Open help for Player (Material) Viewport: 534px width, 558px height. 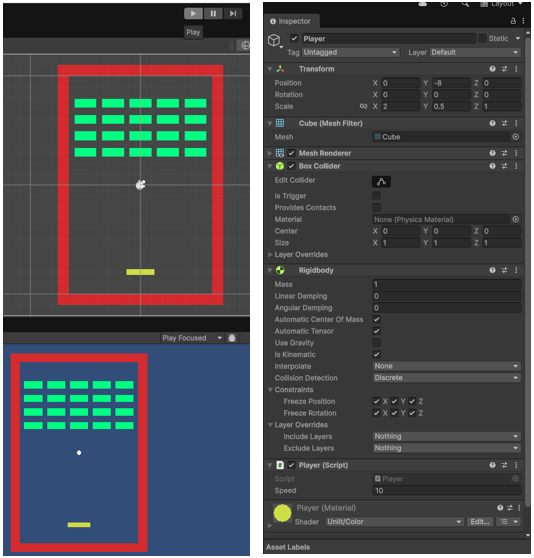click(500, 508)
